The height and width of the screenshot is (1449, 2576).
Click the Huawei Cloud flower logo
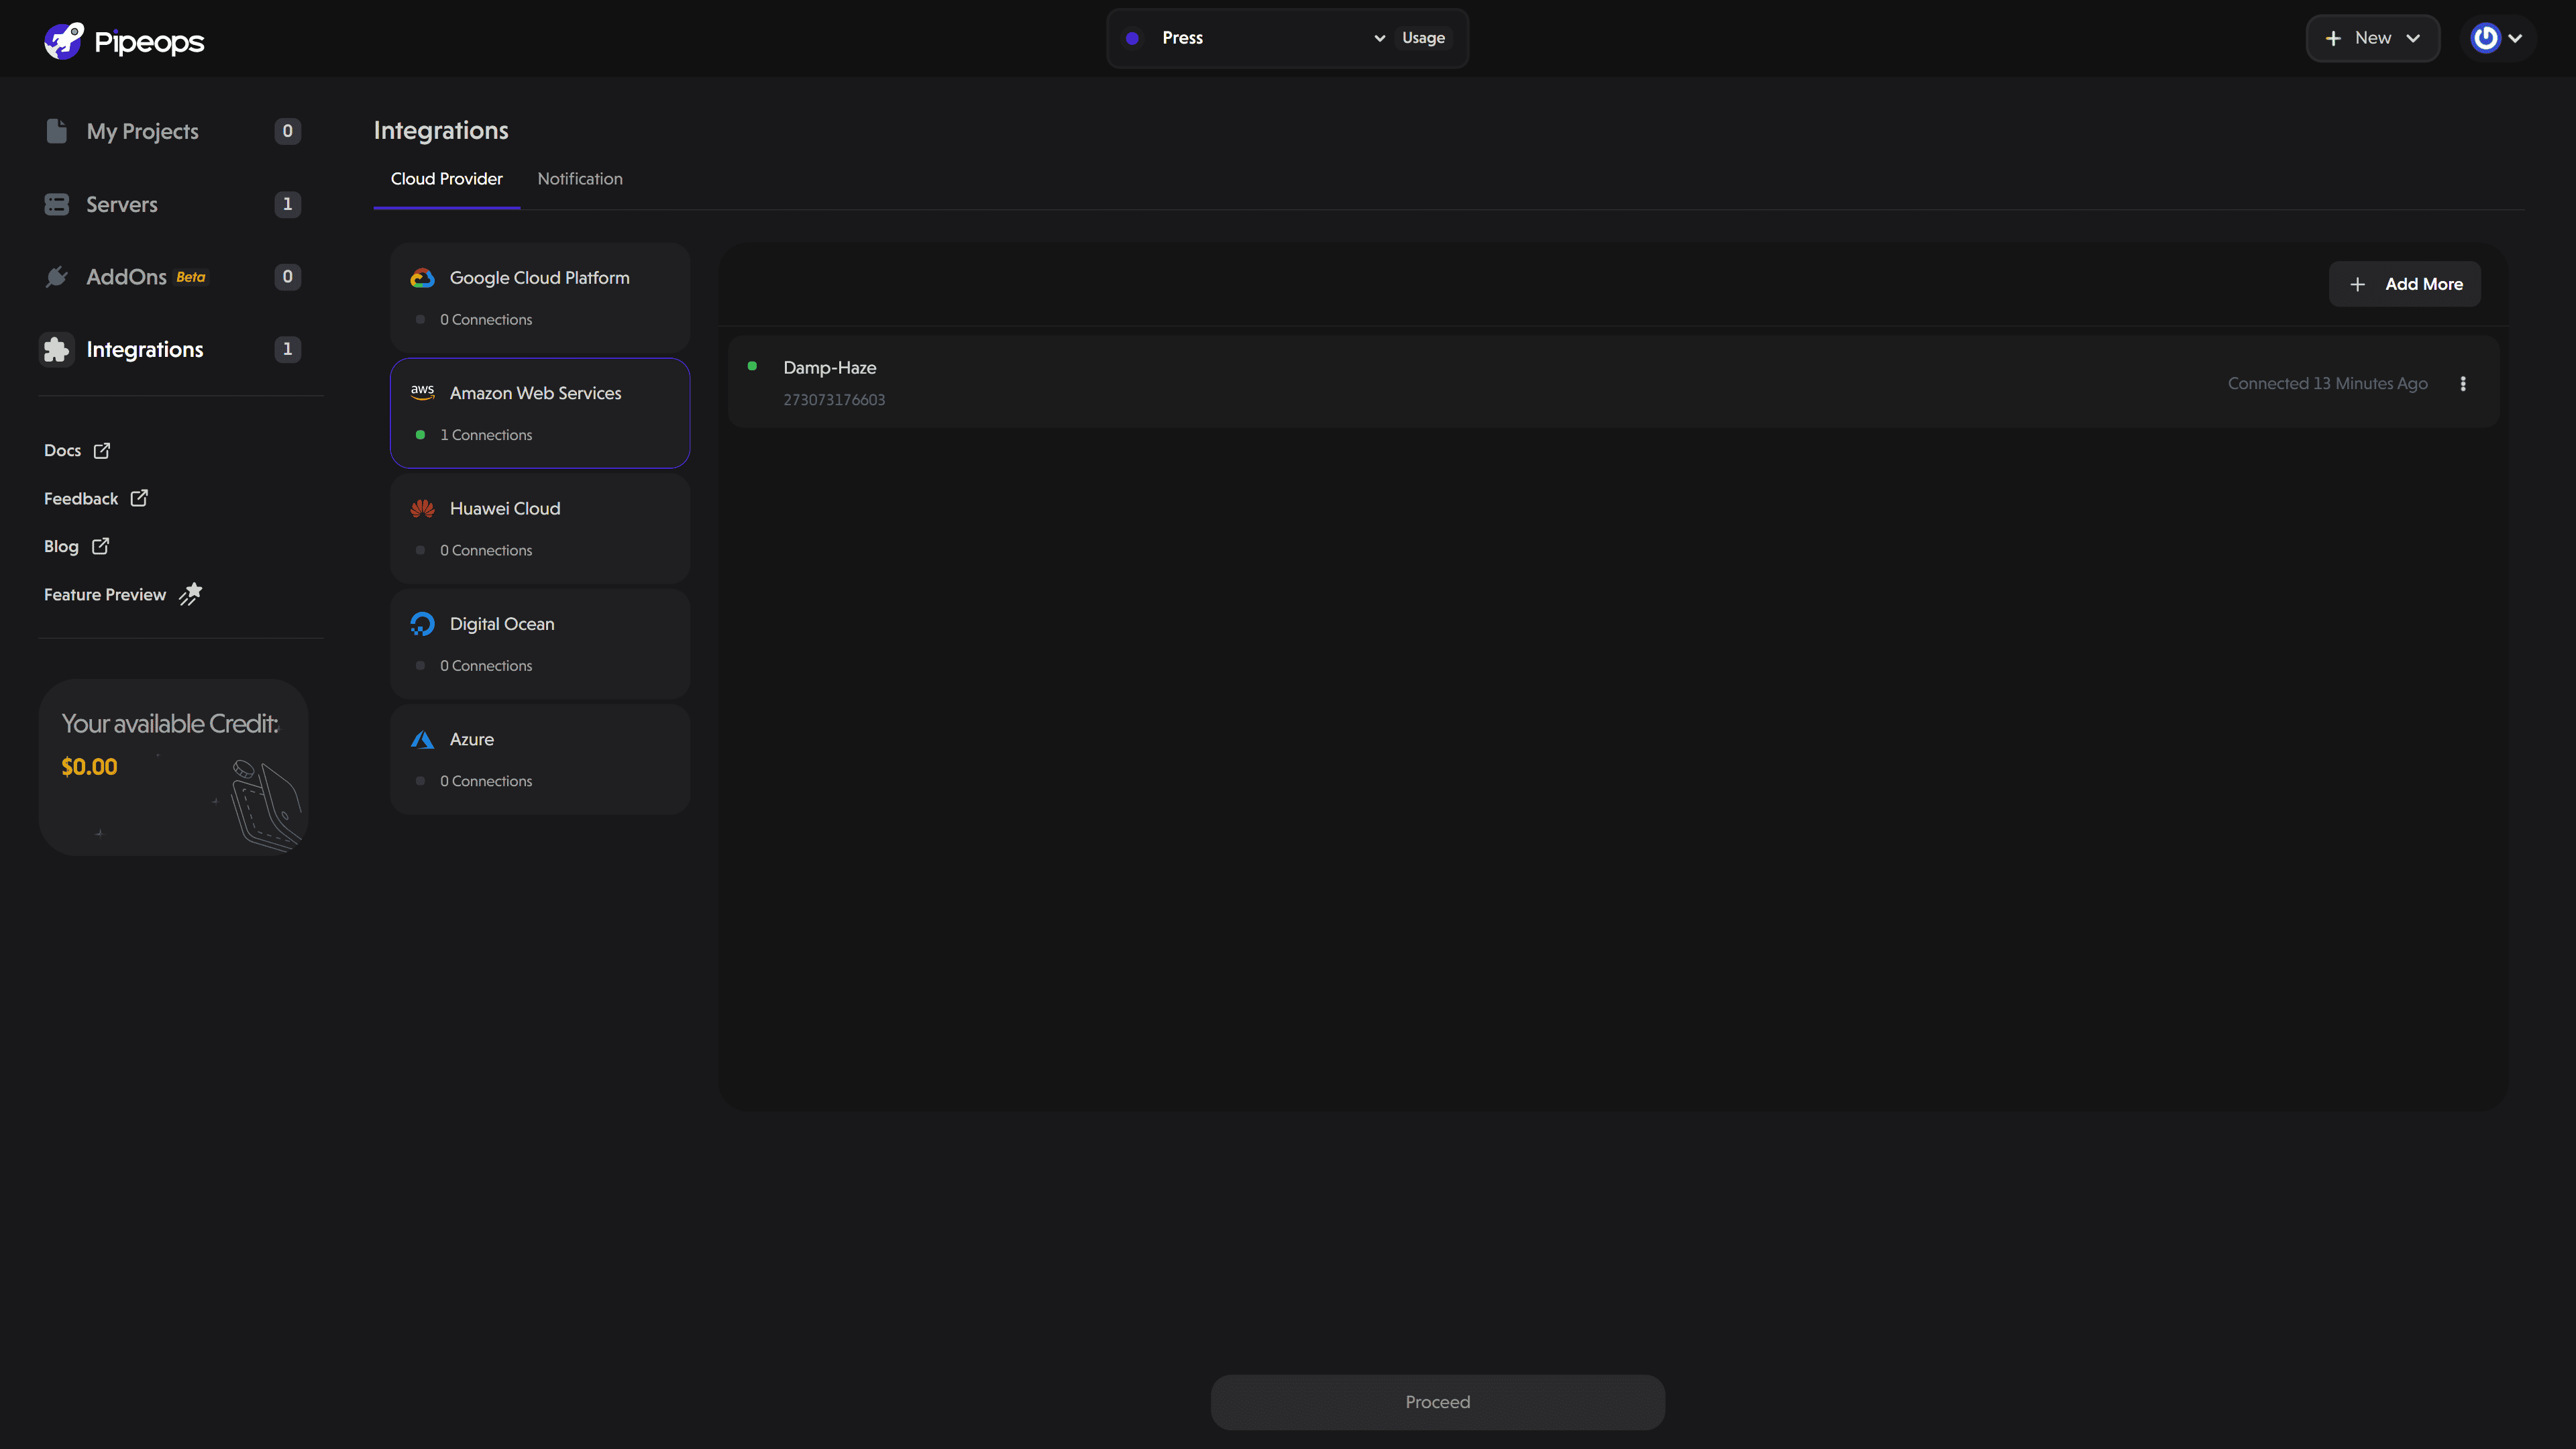click(x=422, y=508)
